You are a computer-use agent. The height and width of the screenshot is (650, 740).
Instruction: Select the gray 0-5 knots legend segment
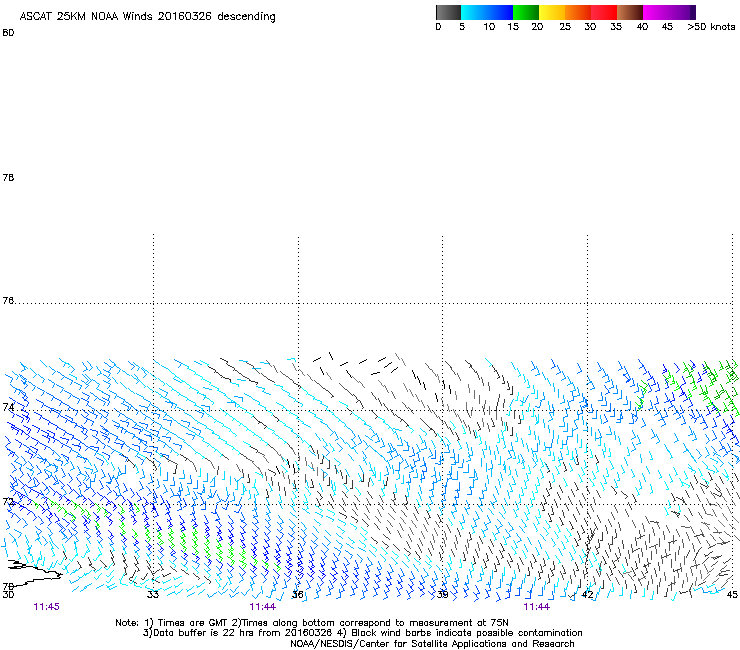click(448, 12)
